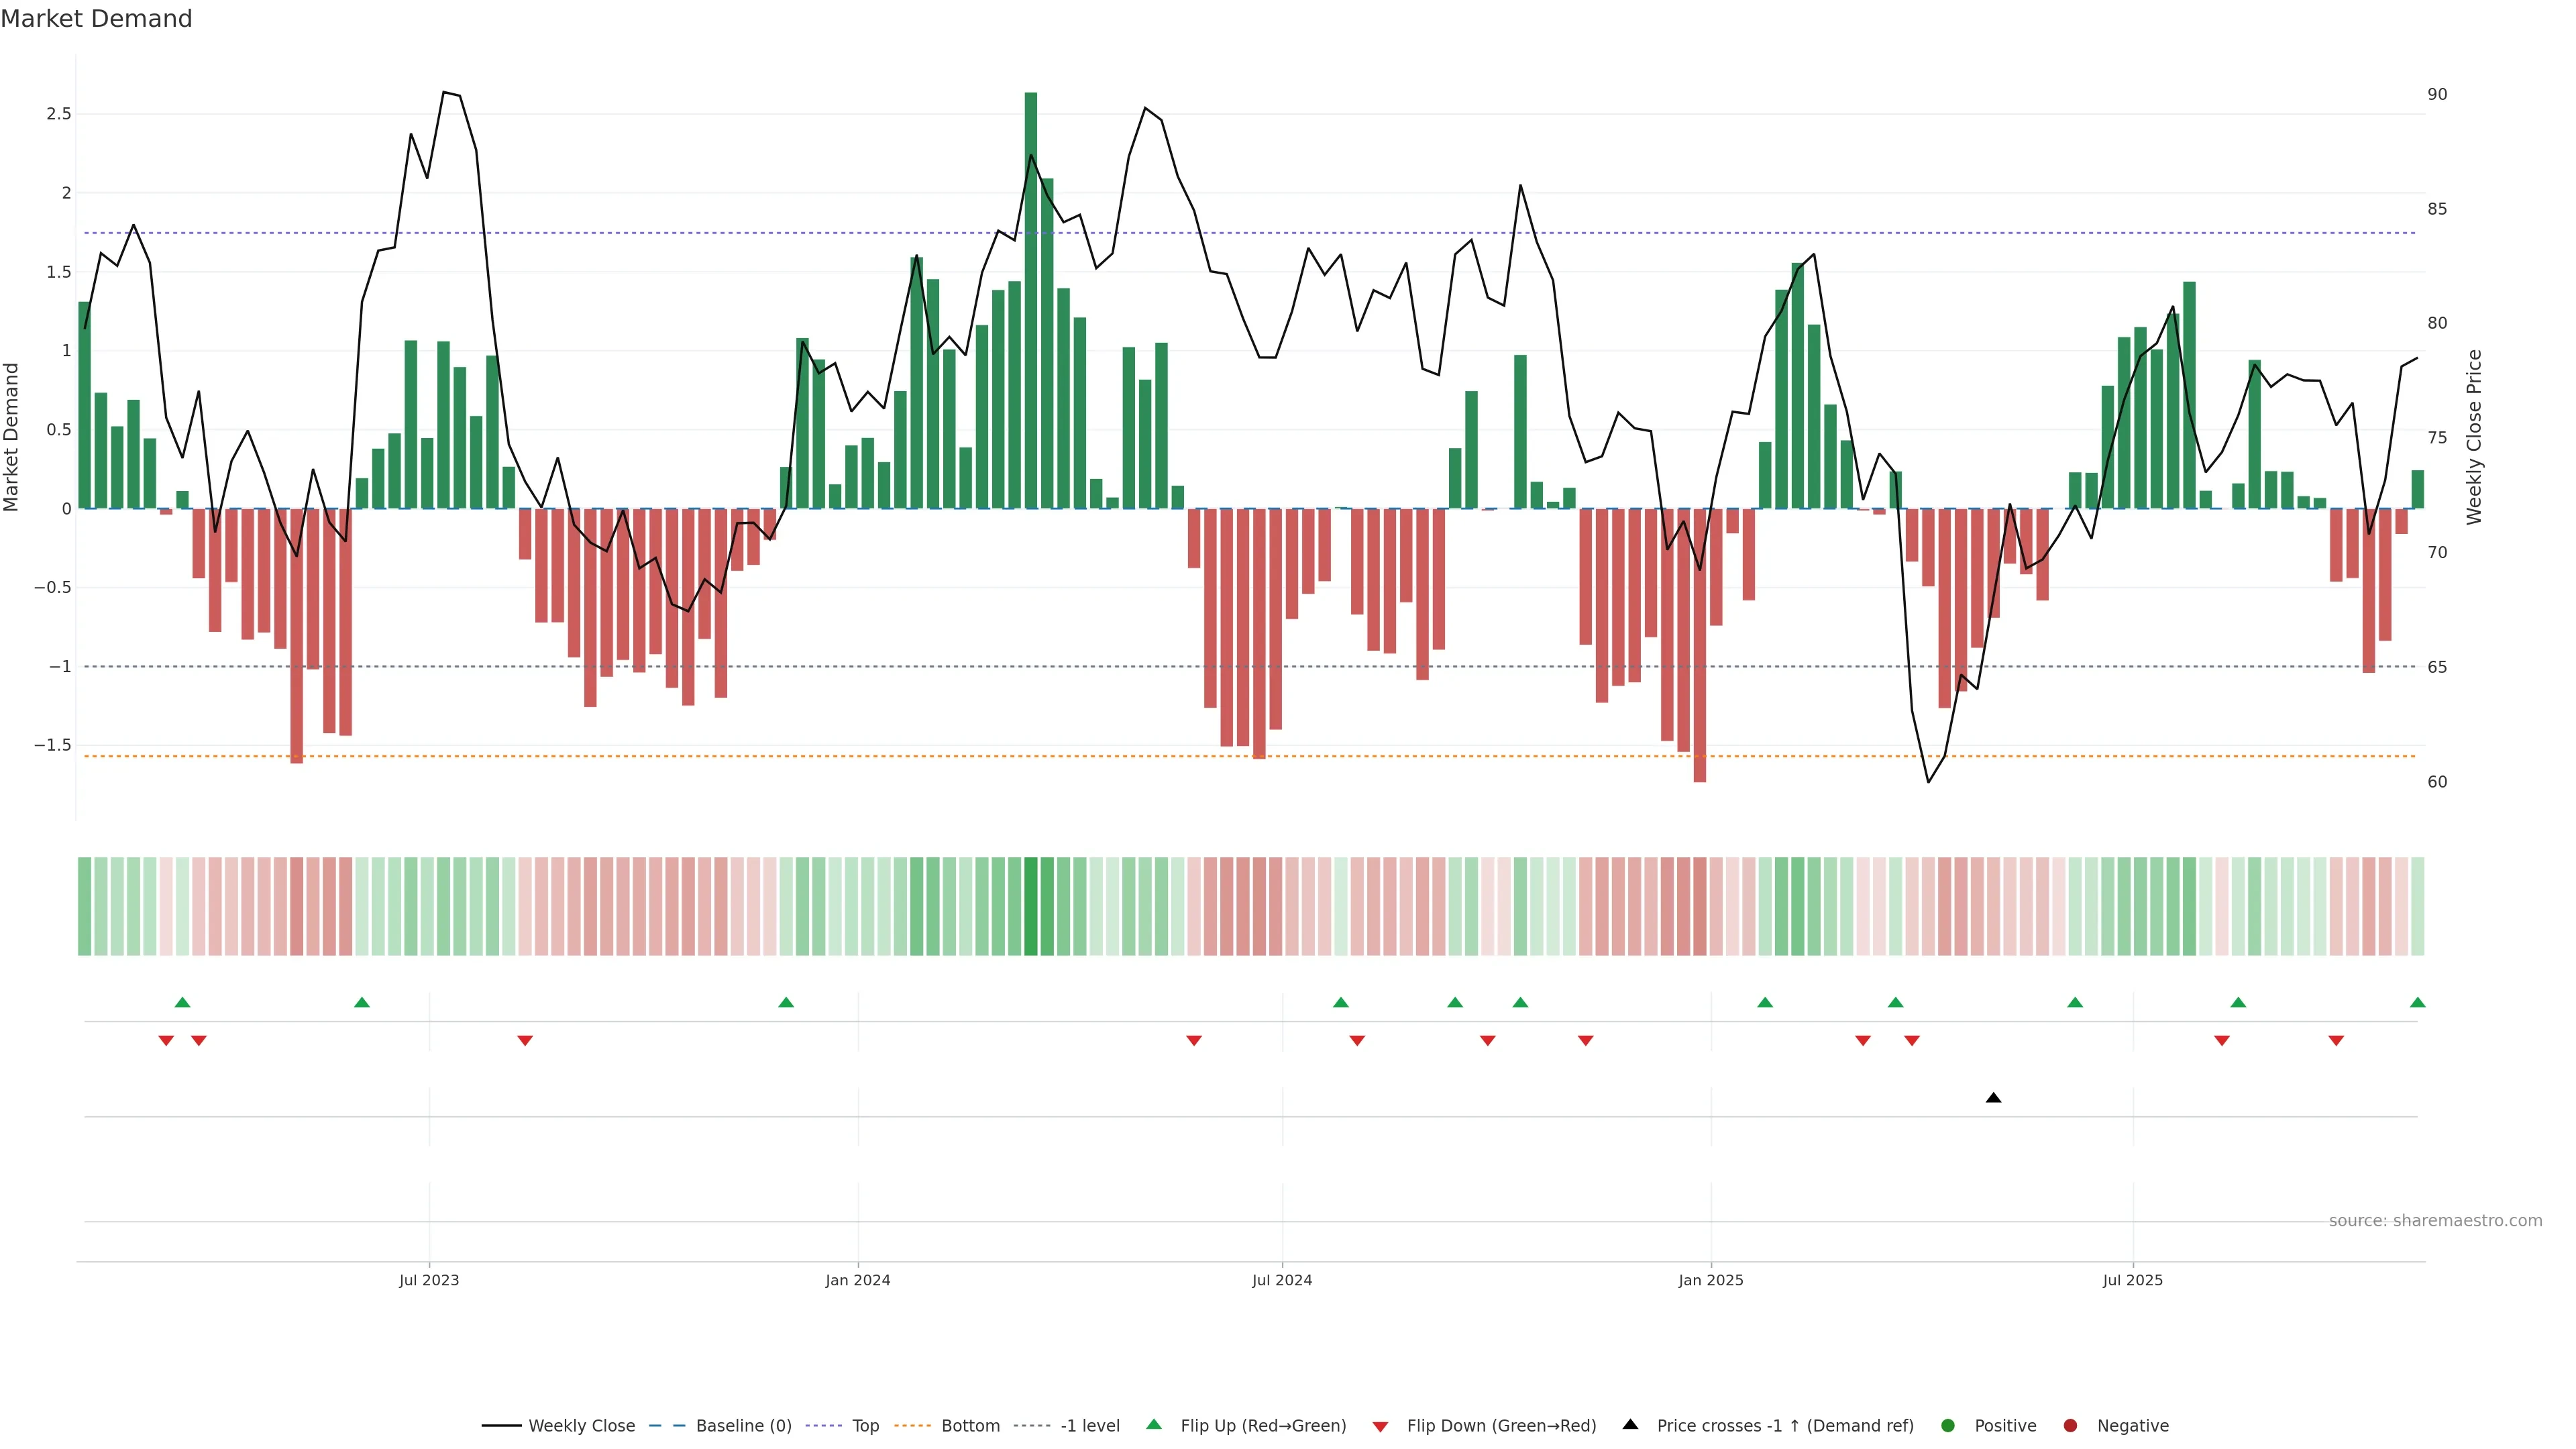Viewport: 2576px width, 1449px height.
Task: Click the Positive green circle legend icon
Action: tap(1947, 1426)
